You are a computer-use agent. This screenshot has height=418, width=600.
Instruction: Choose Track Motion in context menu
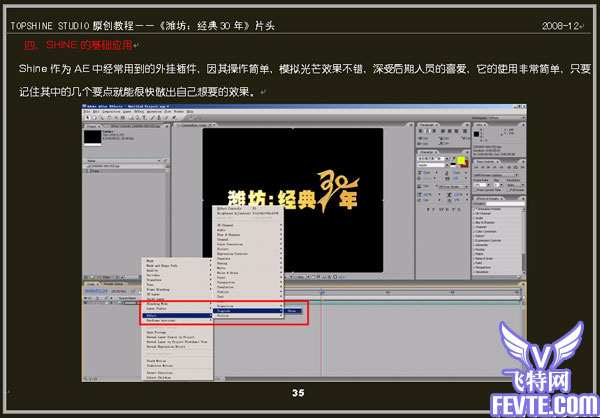click(x=176, y=361)
